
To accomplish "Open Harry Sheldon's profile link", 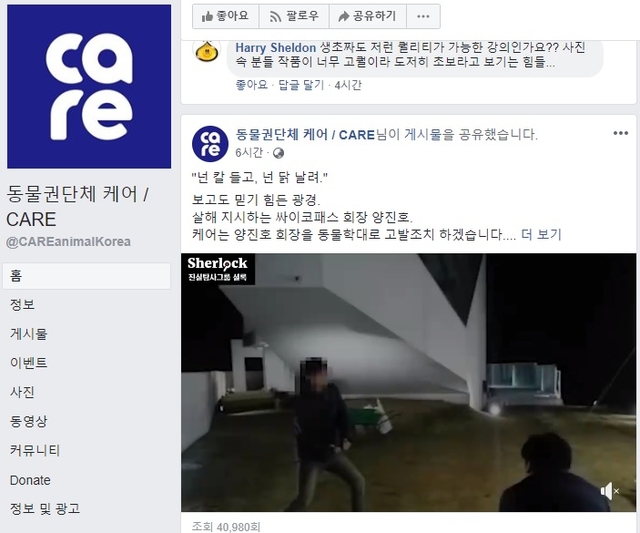I will 276,48.
